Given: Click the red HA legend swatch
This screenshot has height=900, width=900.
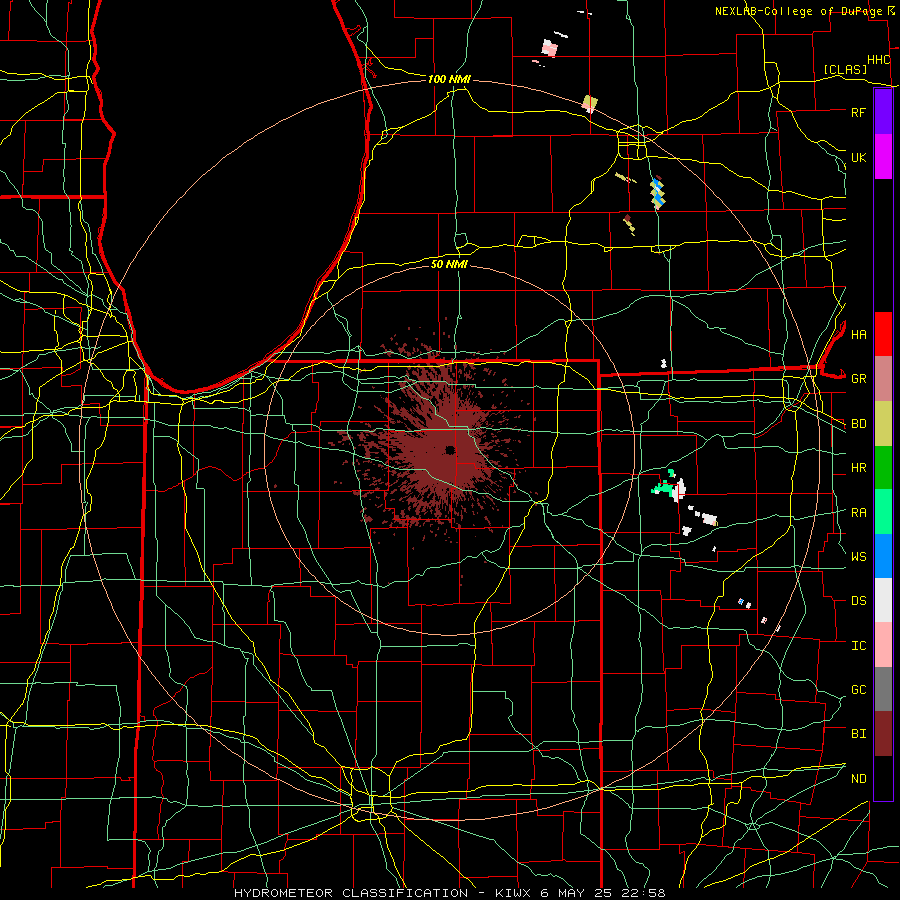Looking at the screenshot, I should tap(883, 334).
